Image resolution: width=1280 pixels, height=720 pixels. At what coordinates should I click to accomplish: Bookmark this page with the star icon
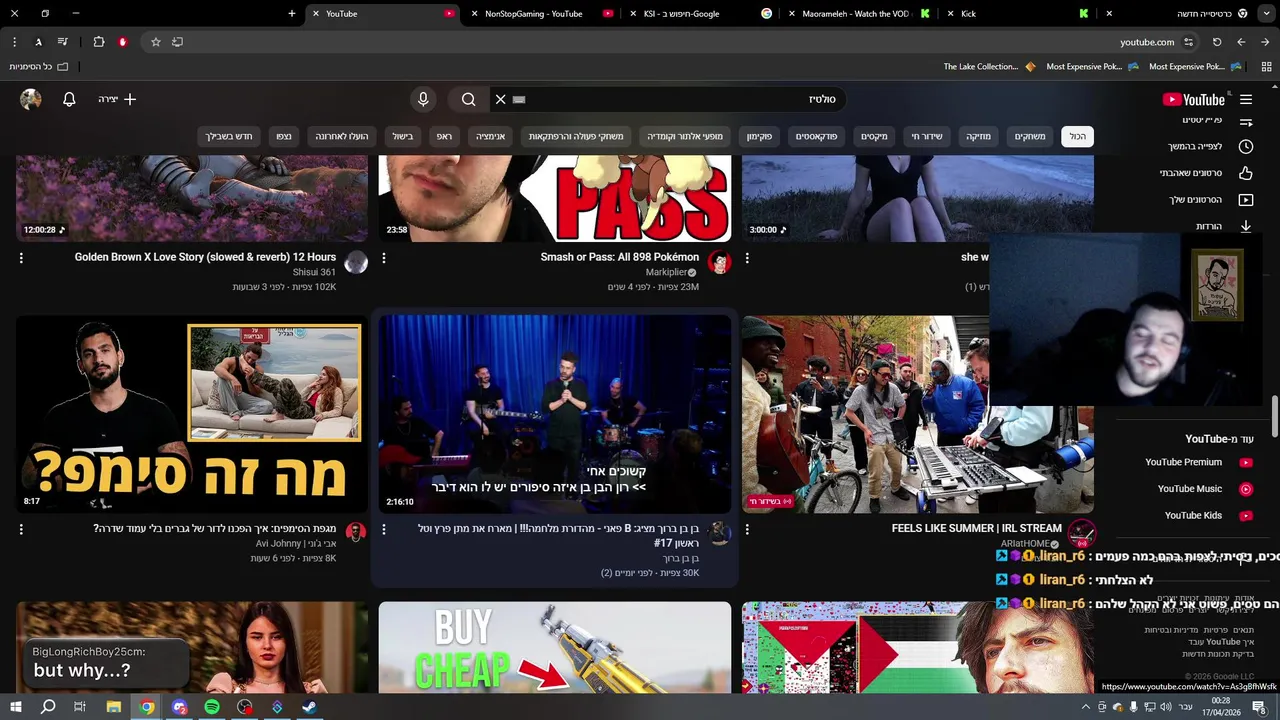pyautogui.click(x=156, y=42)
